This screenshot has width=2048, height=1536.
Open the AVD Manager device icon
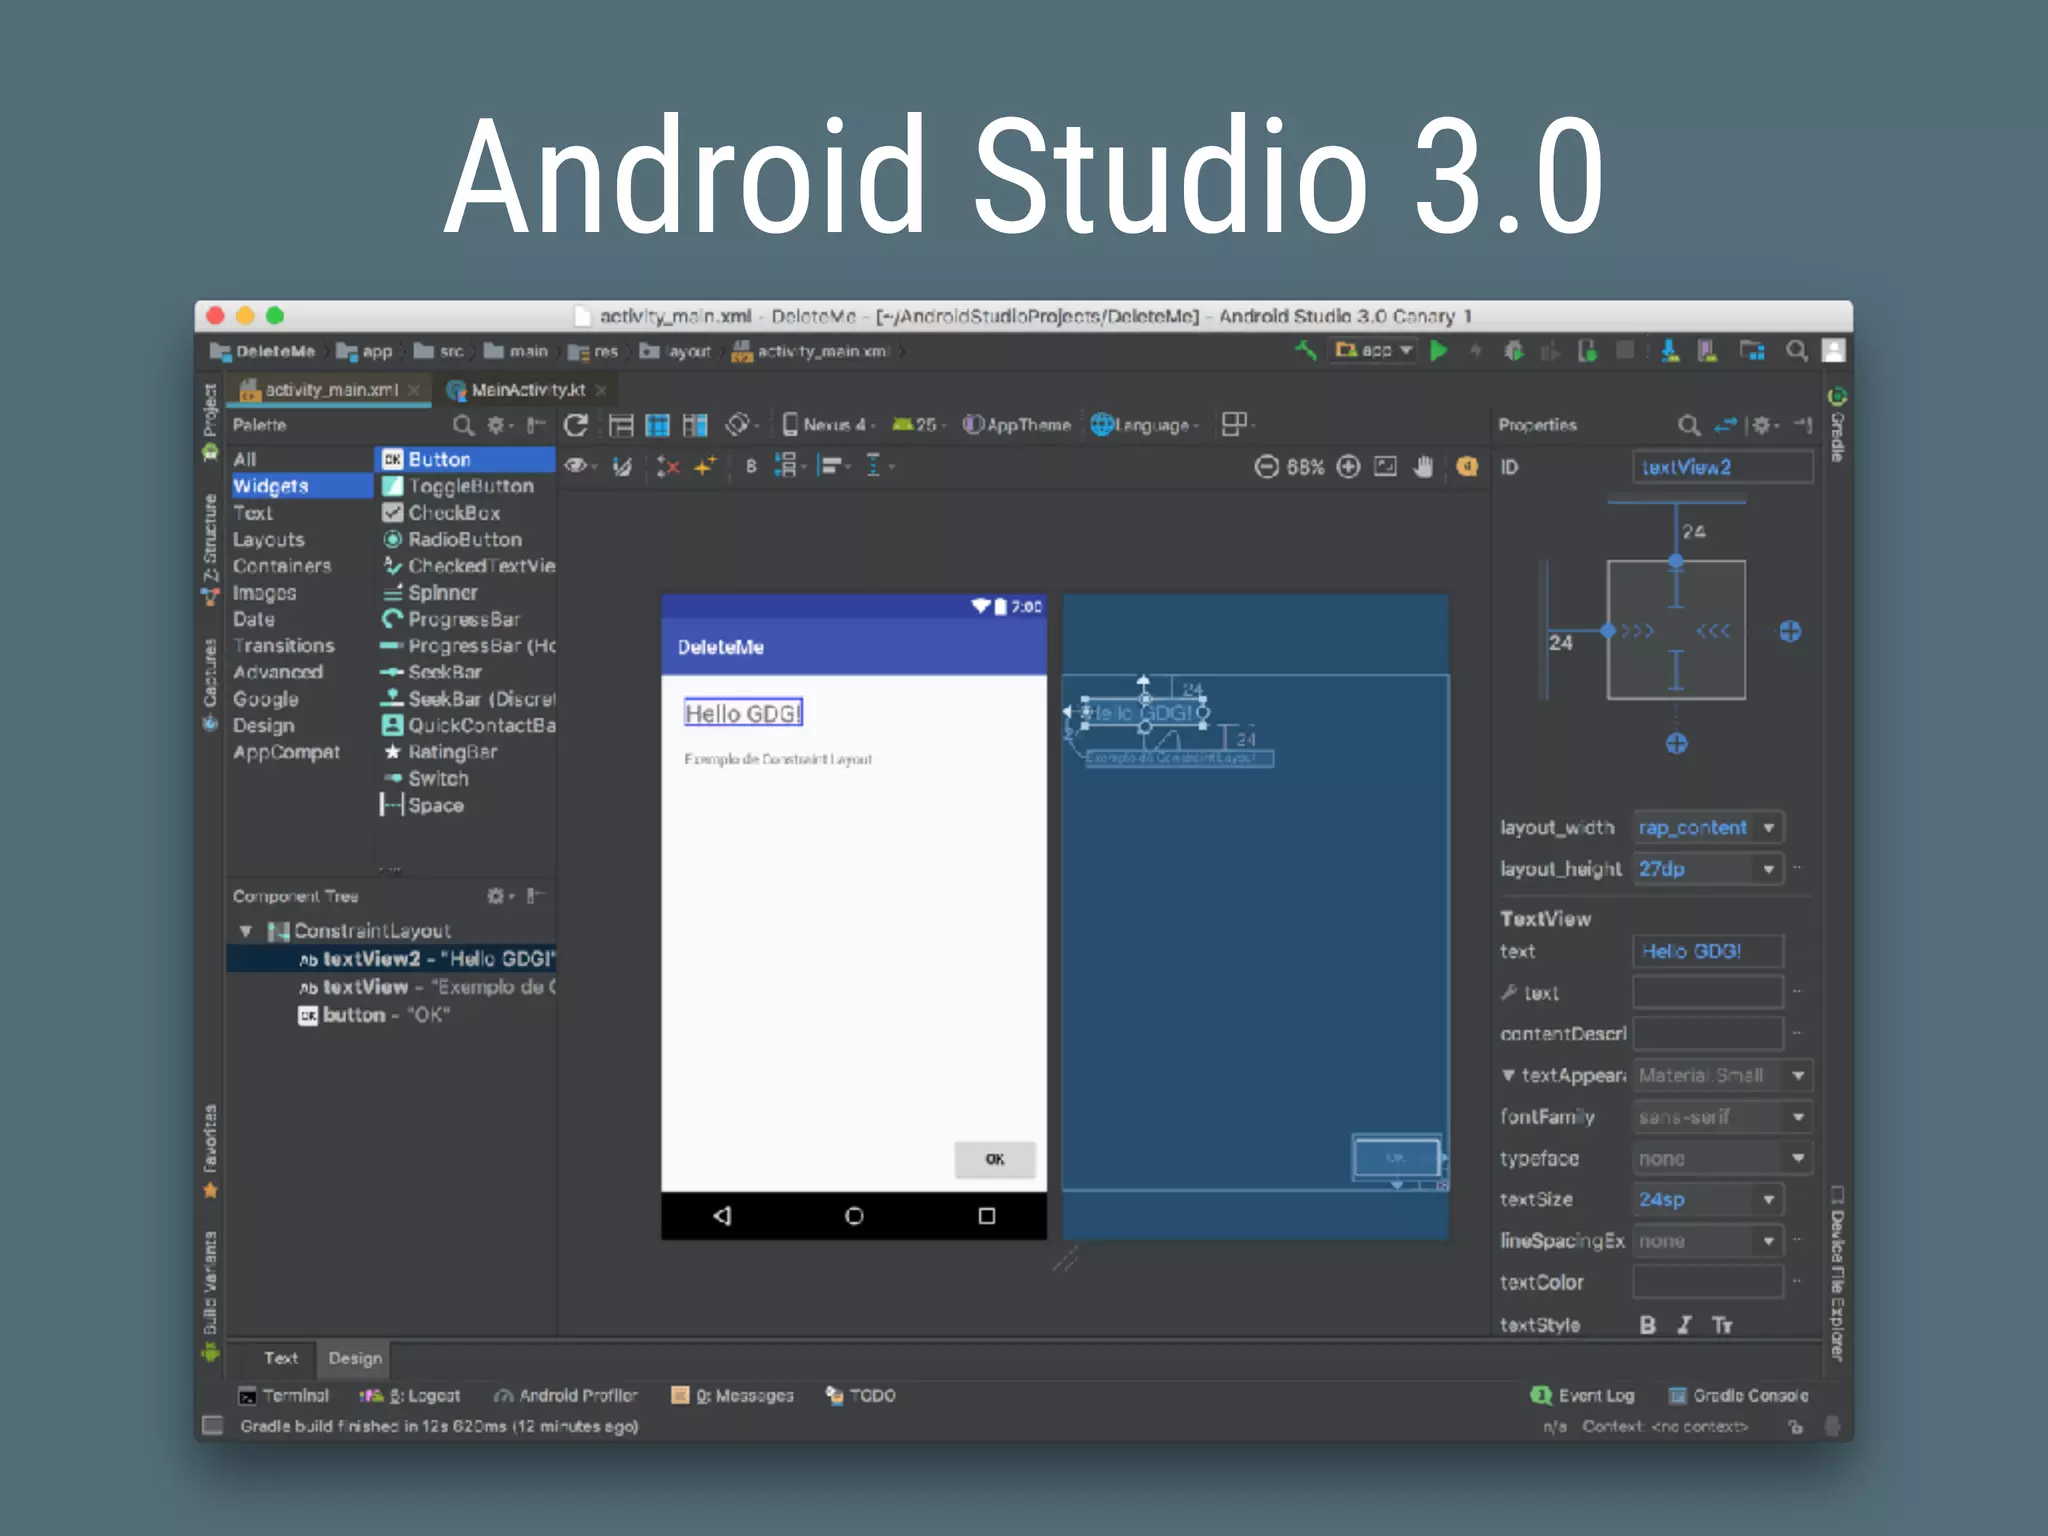[x=1708, y=351]
